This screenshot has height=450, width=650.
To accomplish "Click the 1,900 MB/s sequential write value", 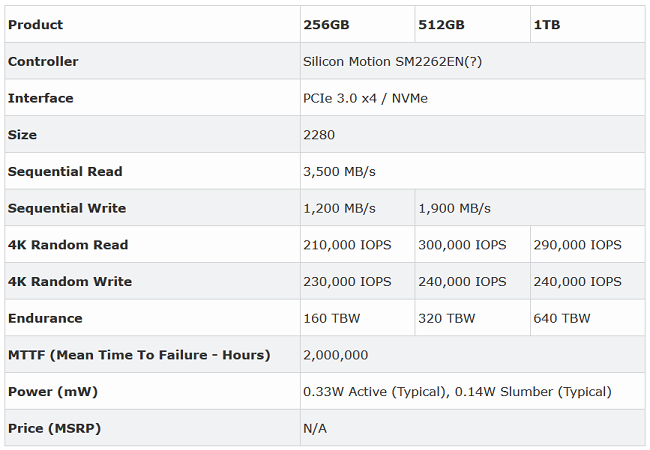I will click(x=455, y=208).
